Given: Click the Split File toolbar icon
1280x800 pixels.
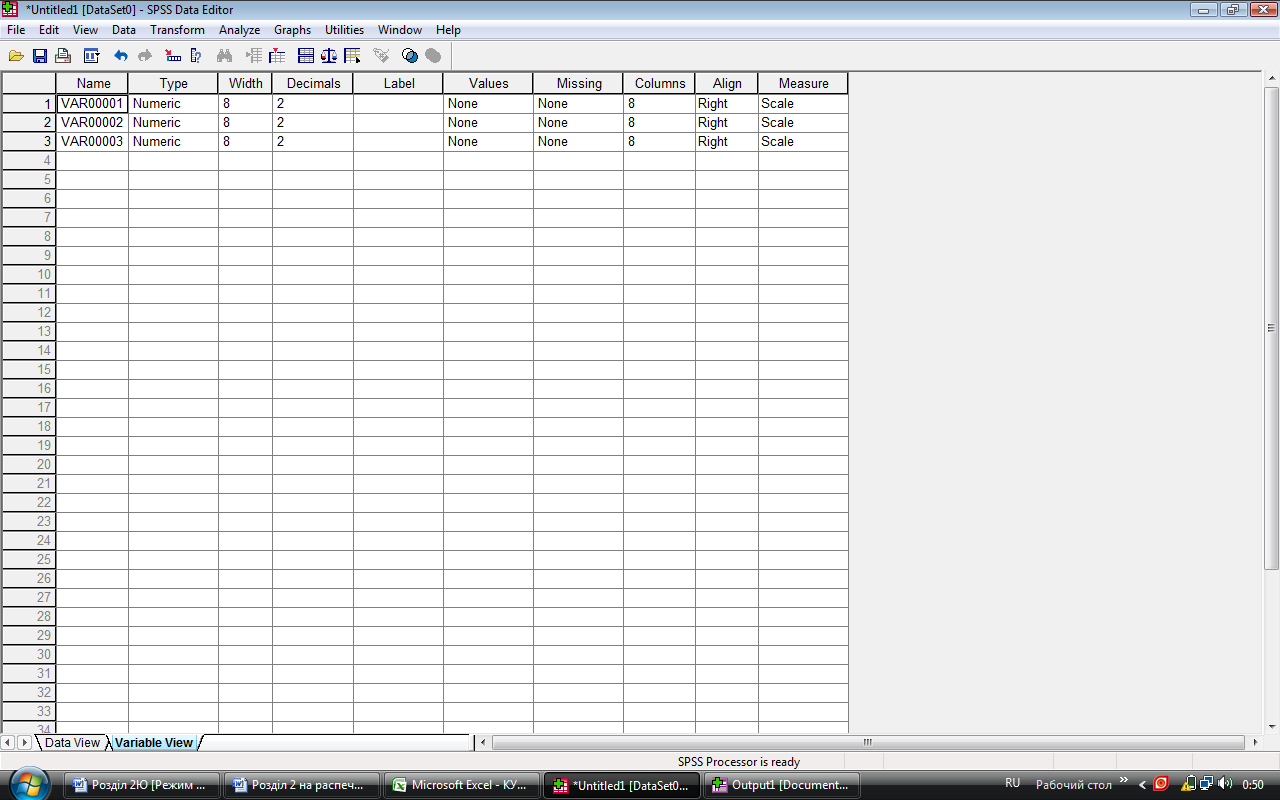Looking at the screenshot, I should (x=306, y=56).
